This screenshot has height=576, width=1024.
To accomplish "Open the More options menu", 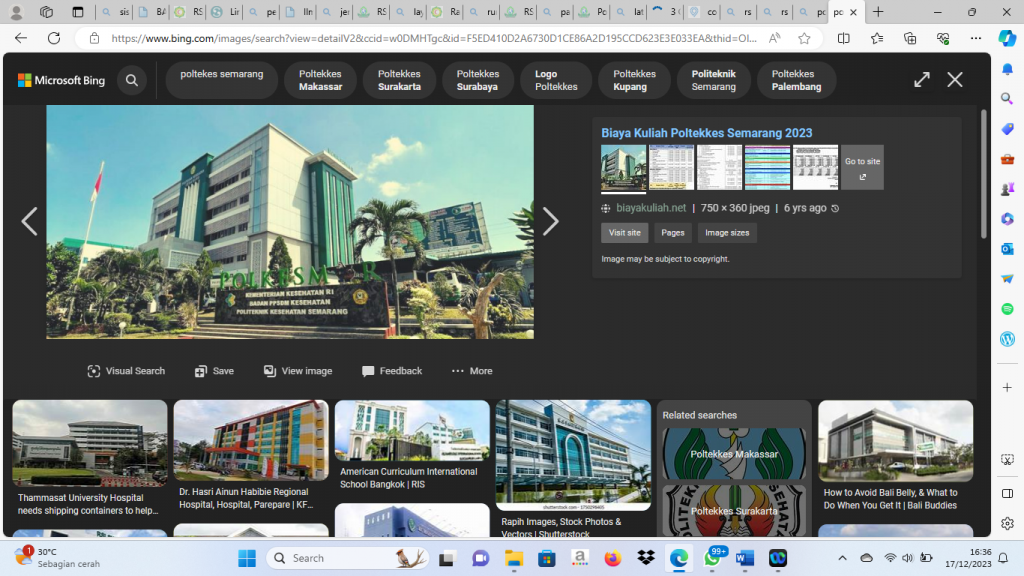I will click(472, 371).
